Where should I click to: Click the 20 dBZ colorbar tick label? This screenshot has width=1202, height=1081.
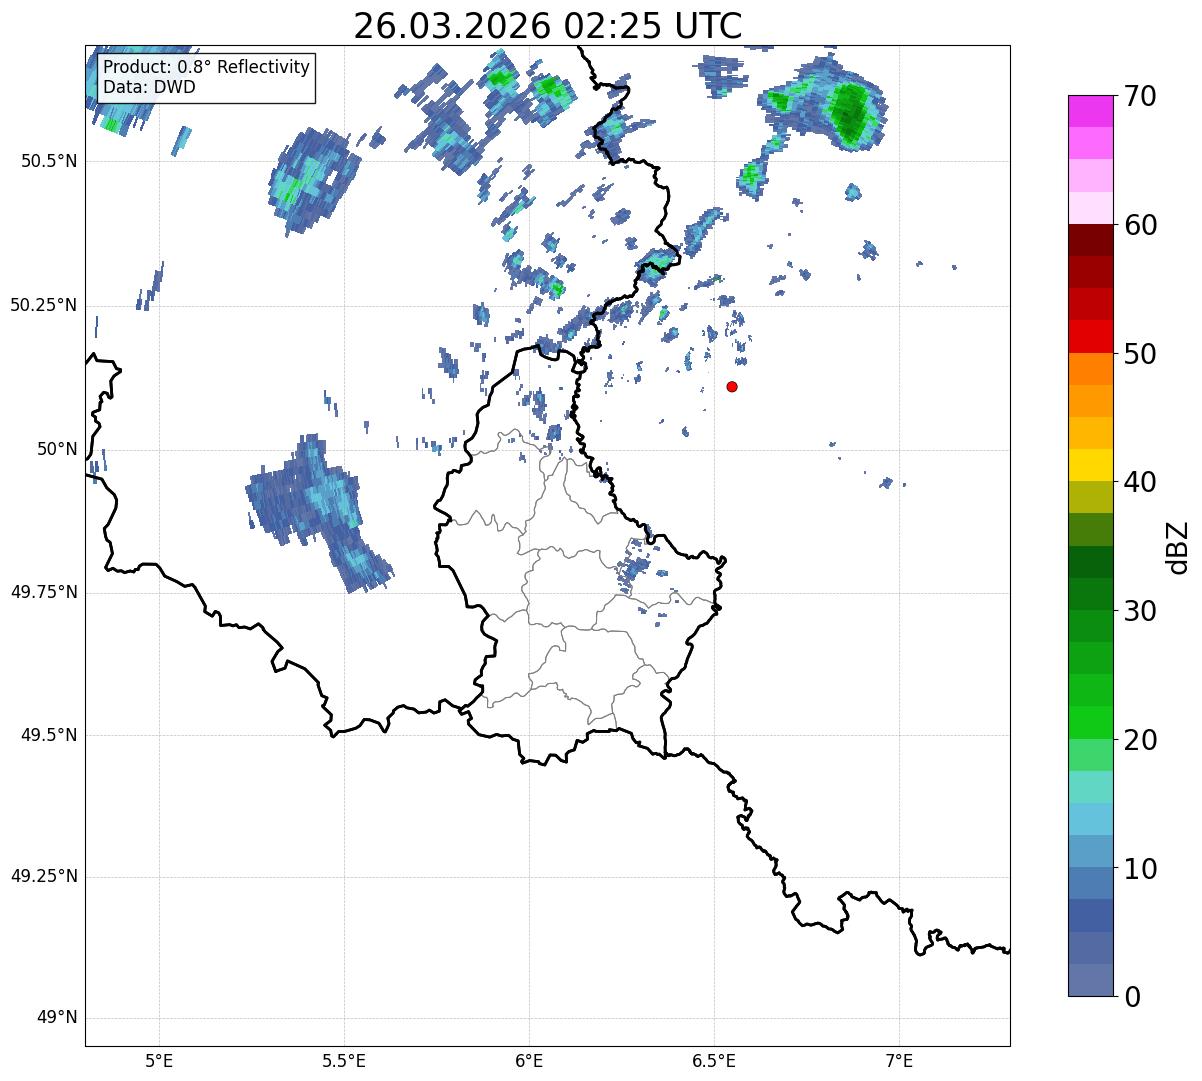click(1140, 740)
